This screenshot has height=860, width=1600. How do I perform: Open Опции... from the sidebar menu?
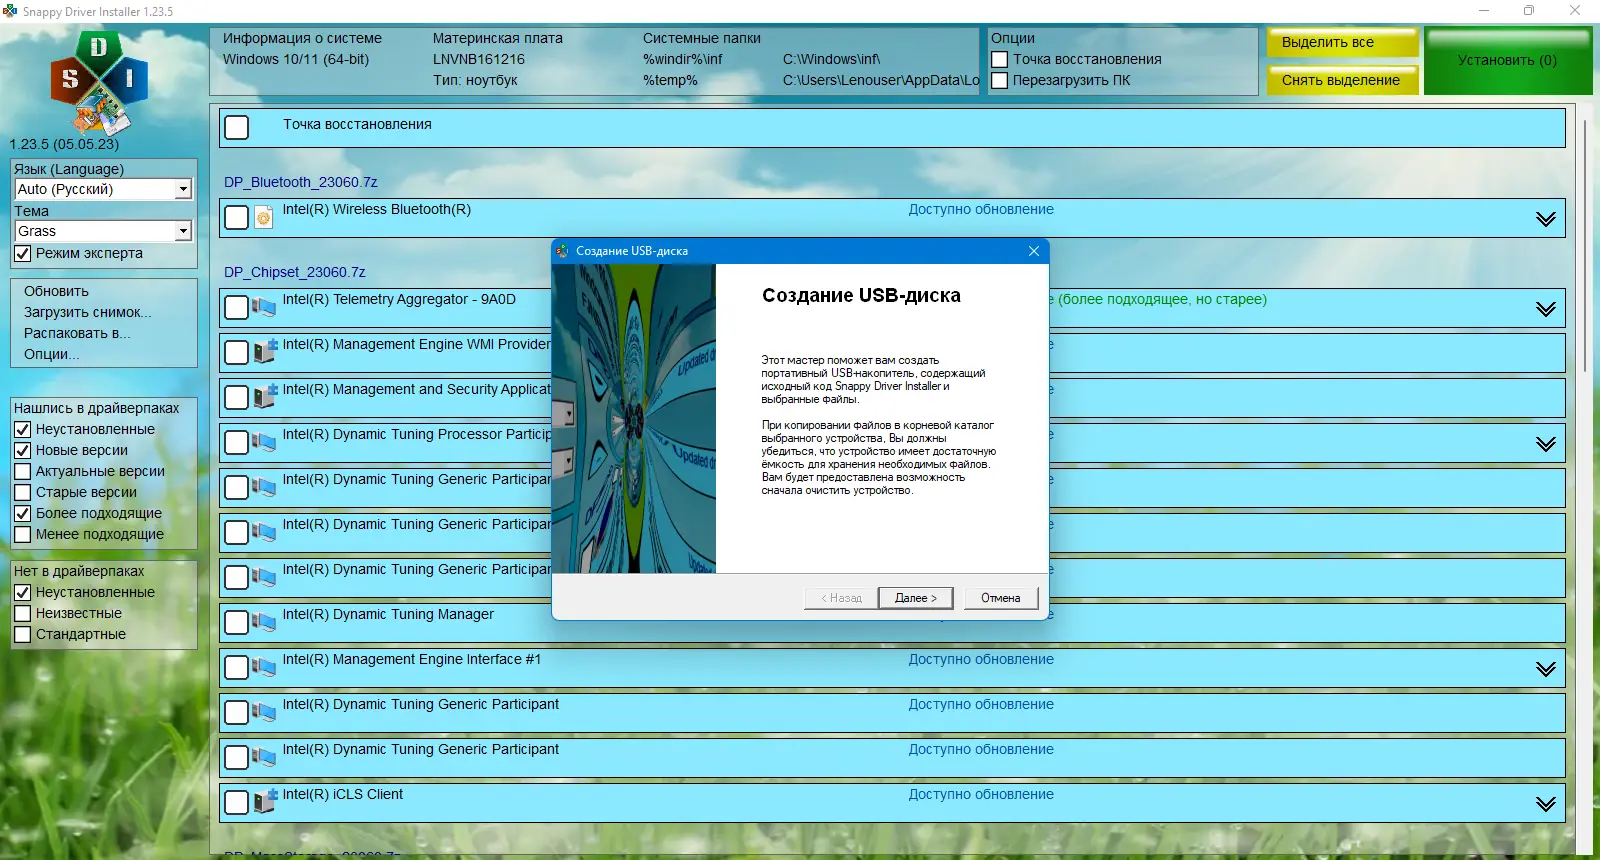[x=52, y=354]
